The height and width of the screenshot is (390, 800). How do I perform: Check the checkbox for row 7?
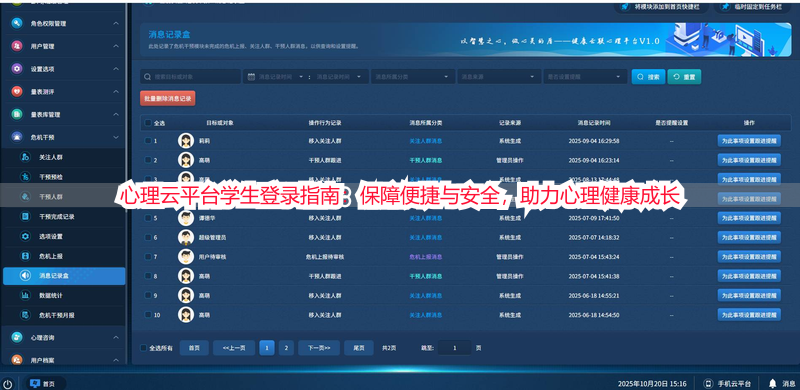[148, 257]
